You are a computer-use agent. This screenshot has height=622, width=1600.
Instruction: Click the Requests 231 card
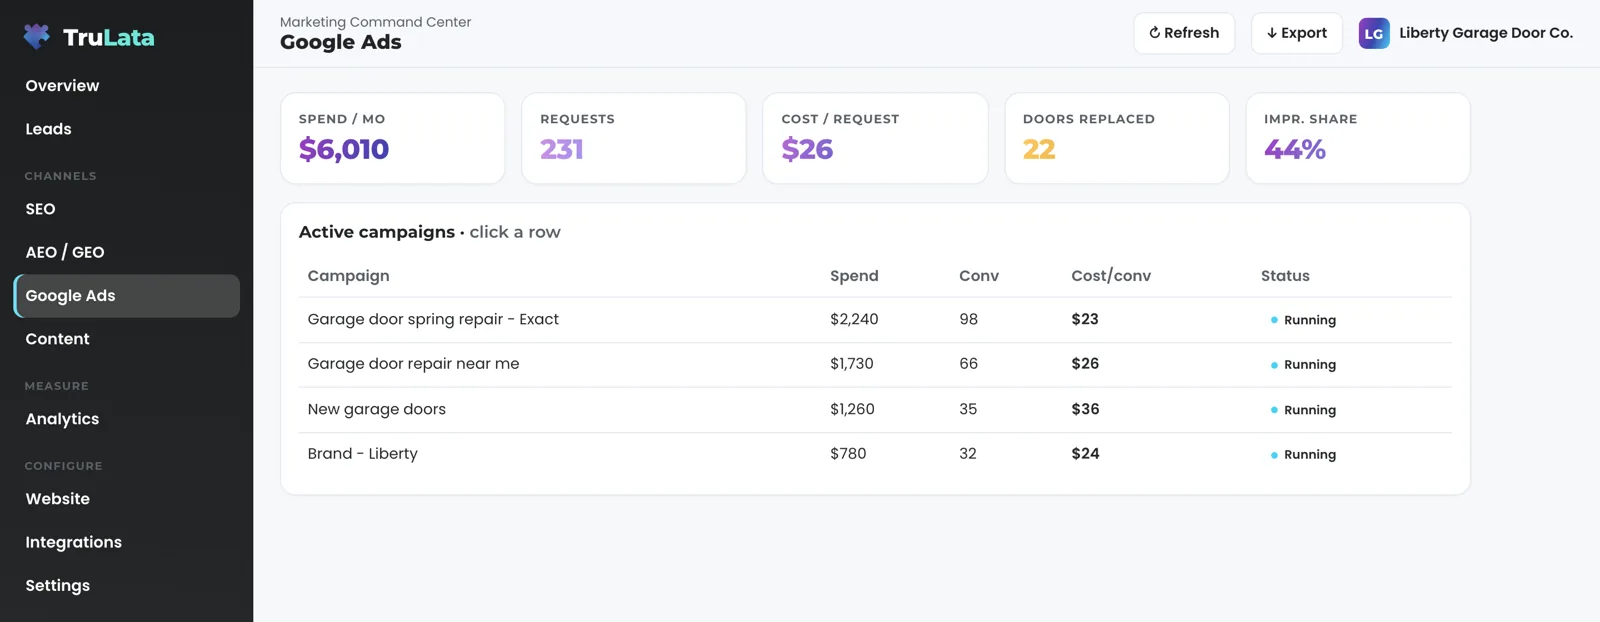634,138
